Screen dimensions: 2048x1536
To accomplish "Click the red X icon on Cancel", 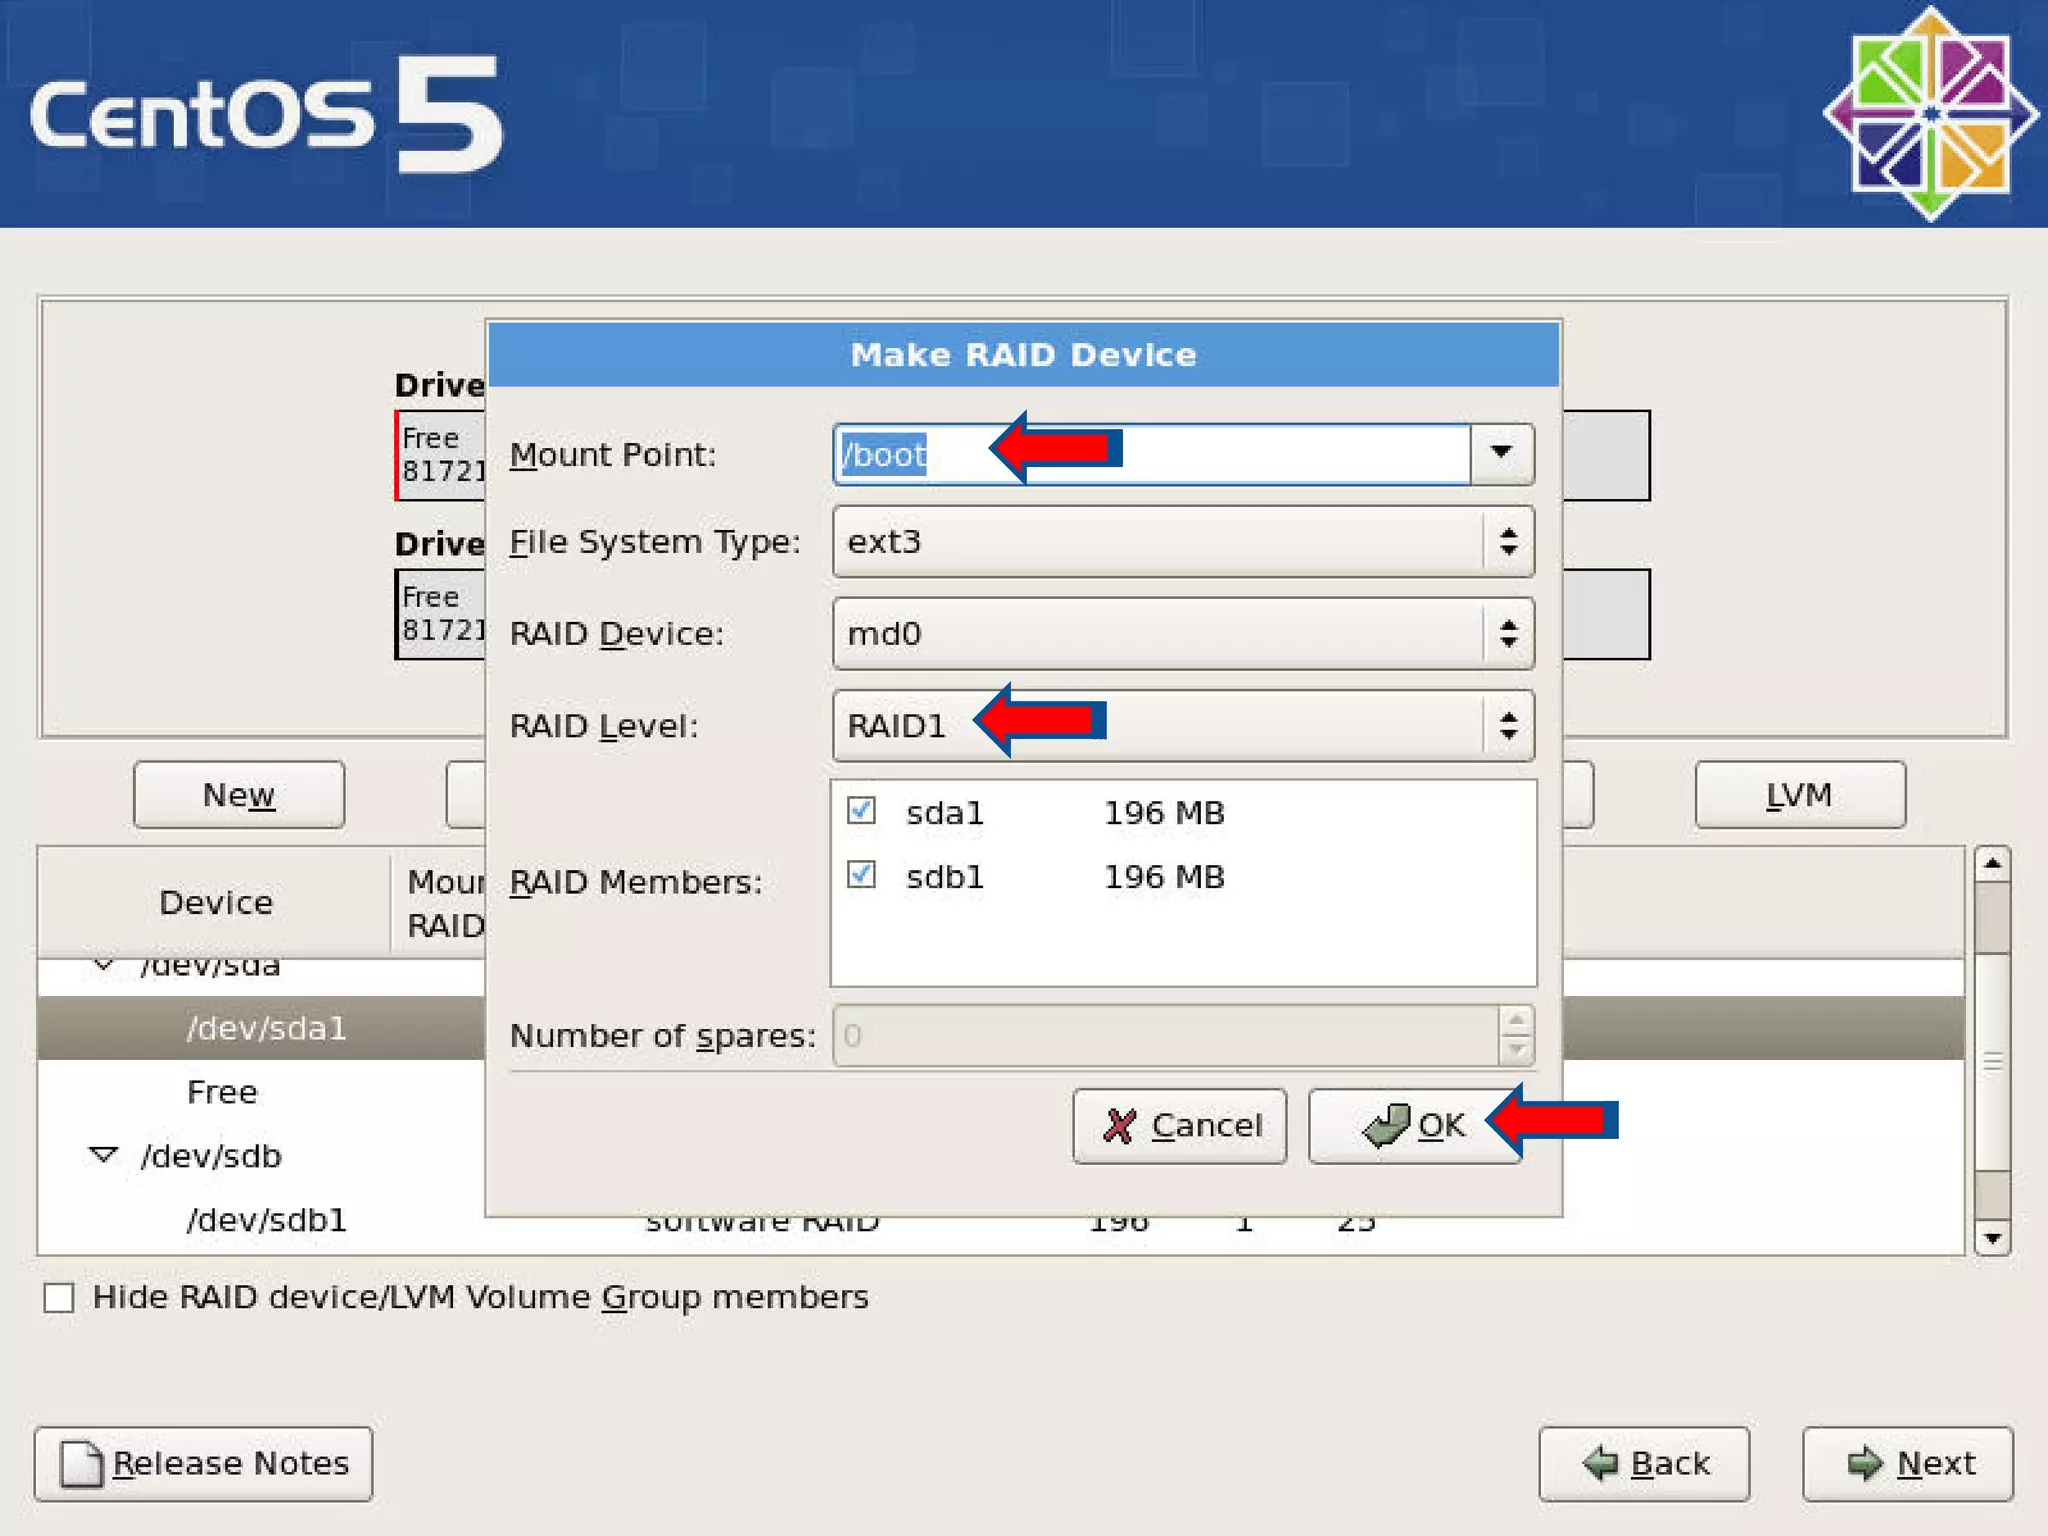I will (x=1119, y=1126).
